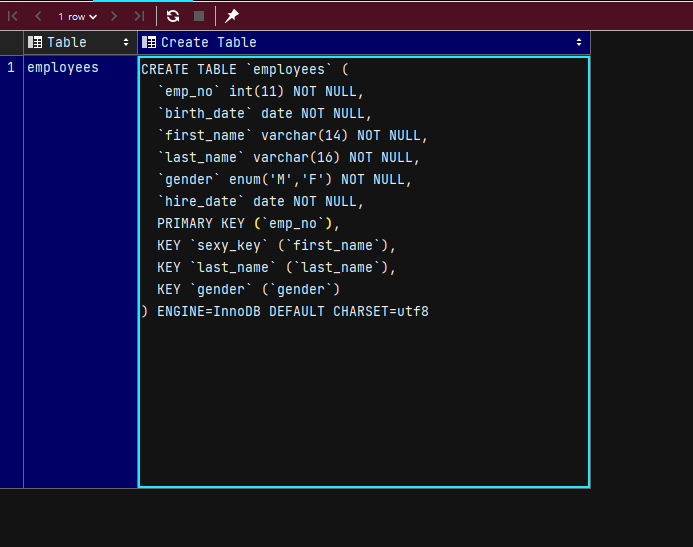The width and height of the screenshot is (693, 547).
Task: Sort by Create Table column arrows
Action: coord(579,42)
